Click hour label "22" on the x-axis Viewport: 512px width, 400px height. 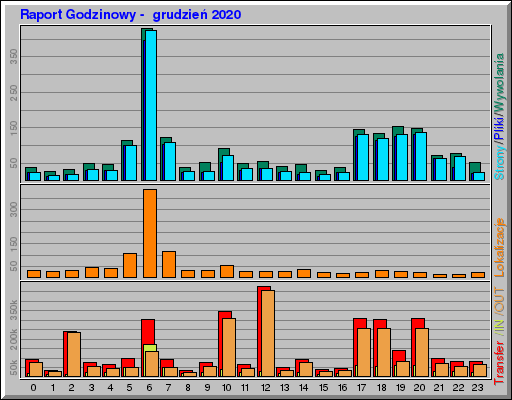point(458,388)
